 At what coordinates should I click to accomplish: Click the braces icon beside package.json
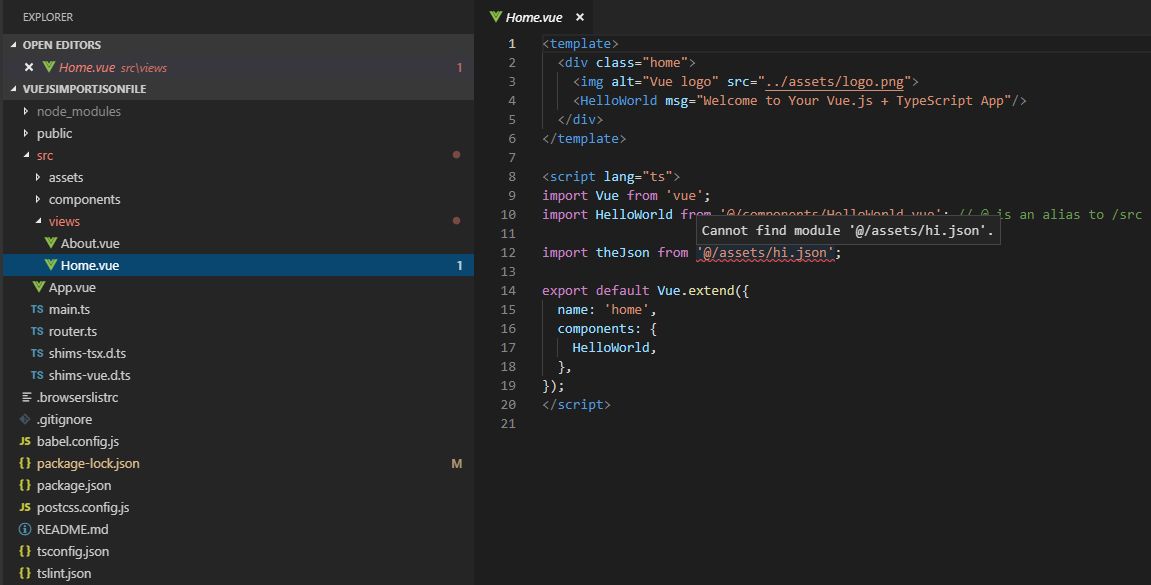pyautogui.click(x=25, y=485)
